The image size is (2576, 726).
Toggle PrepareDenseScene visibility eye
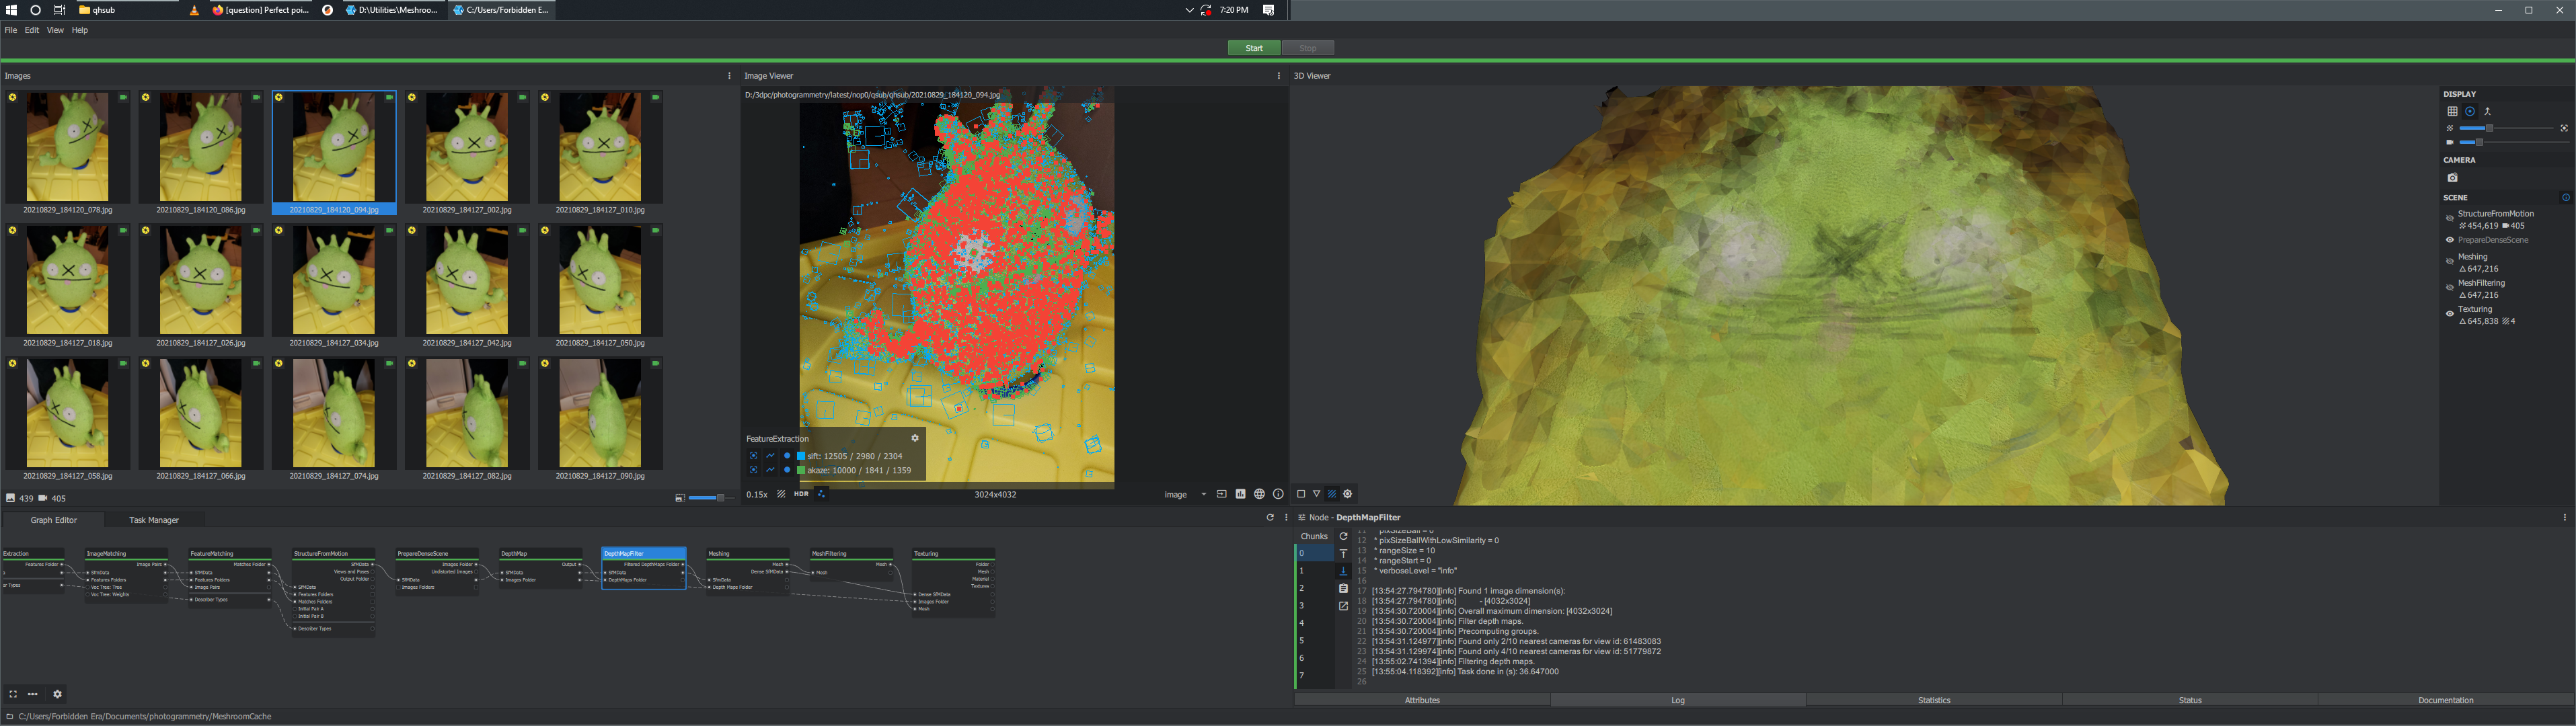click(2450, 240)
